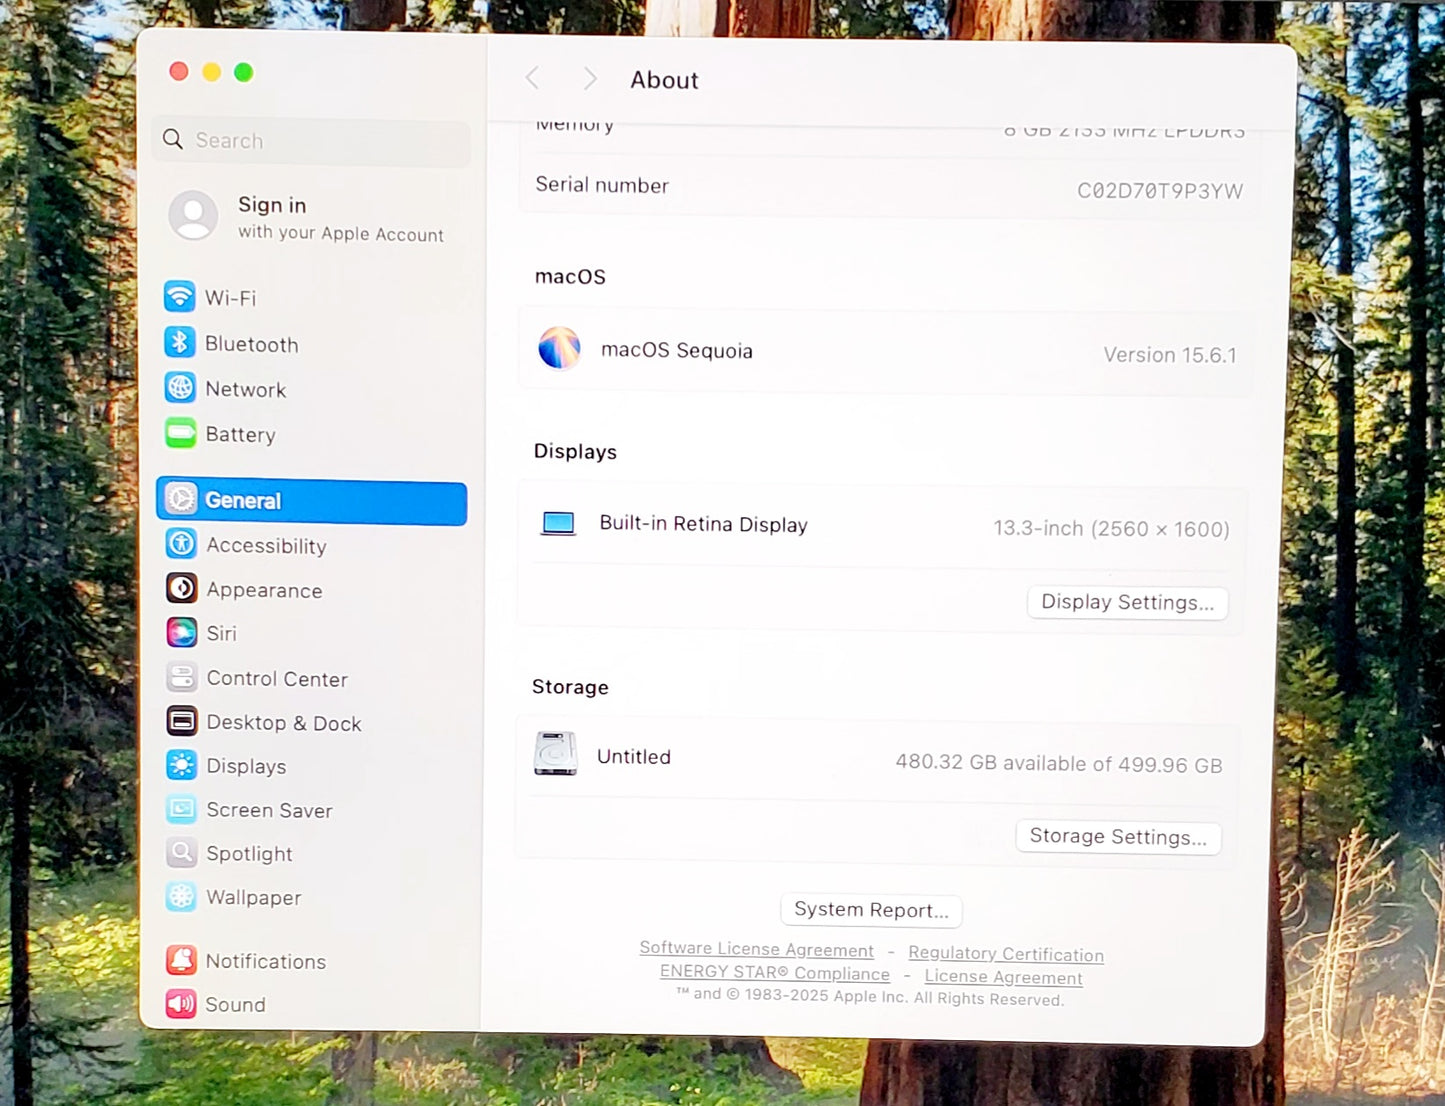Open the System Report… button
This screenshot has width=1445, height=1106.
point(870,910)
